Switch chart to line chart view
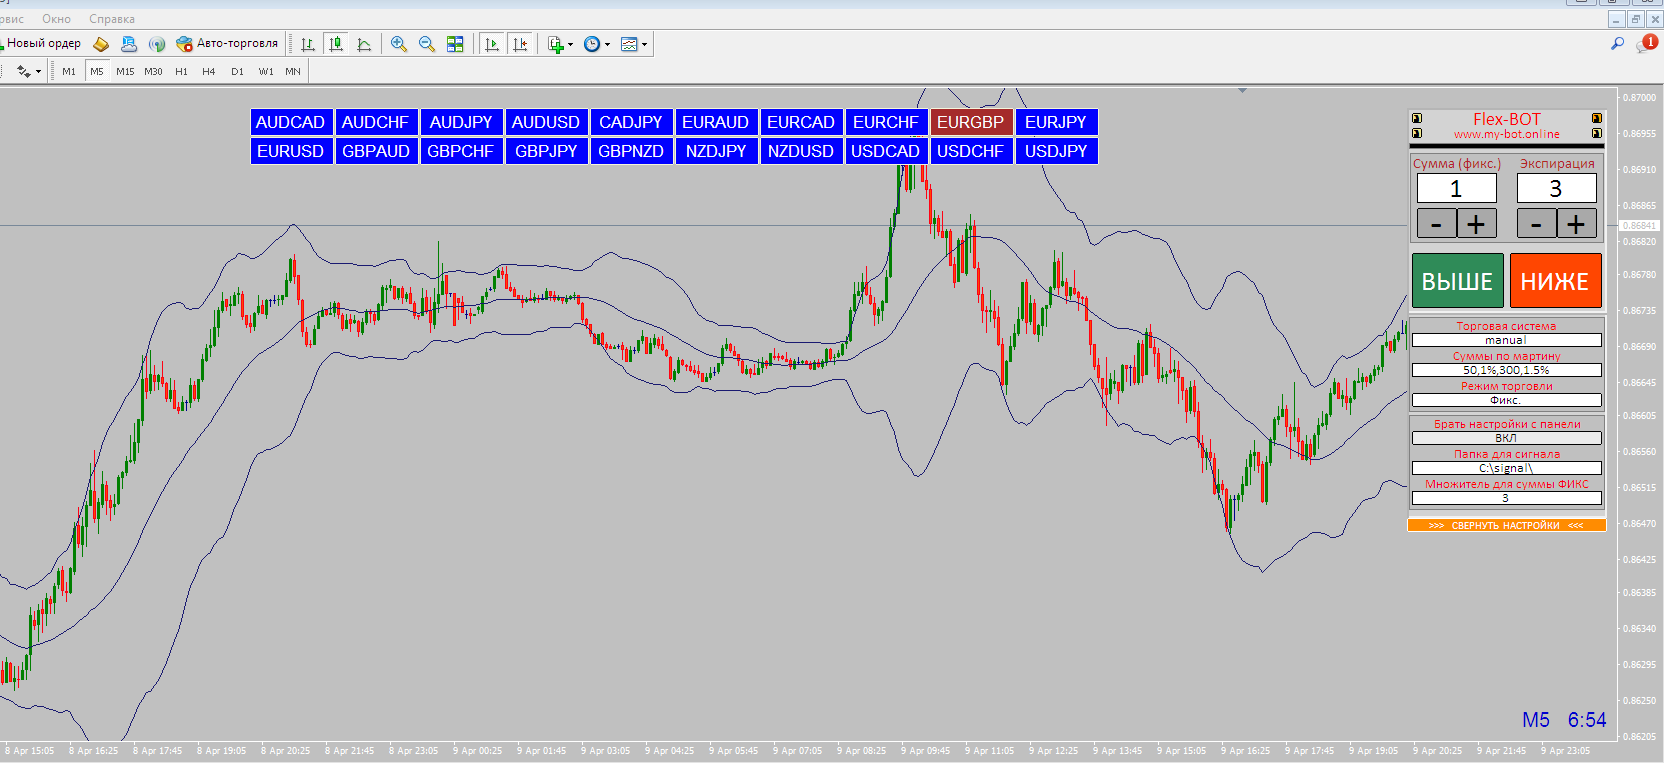 click(x=364, y=44)
